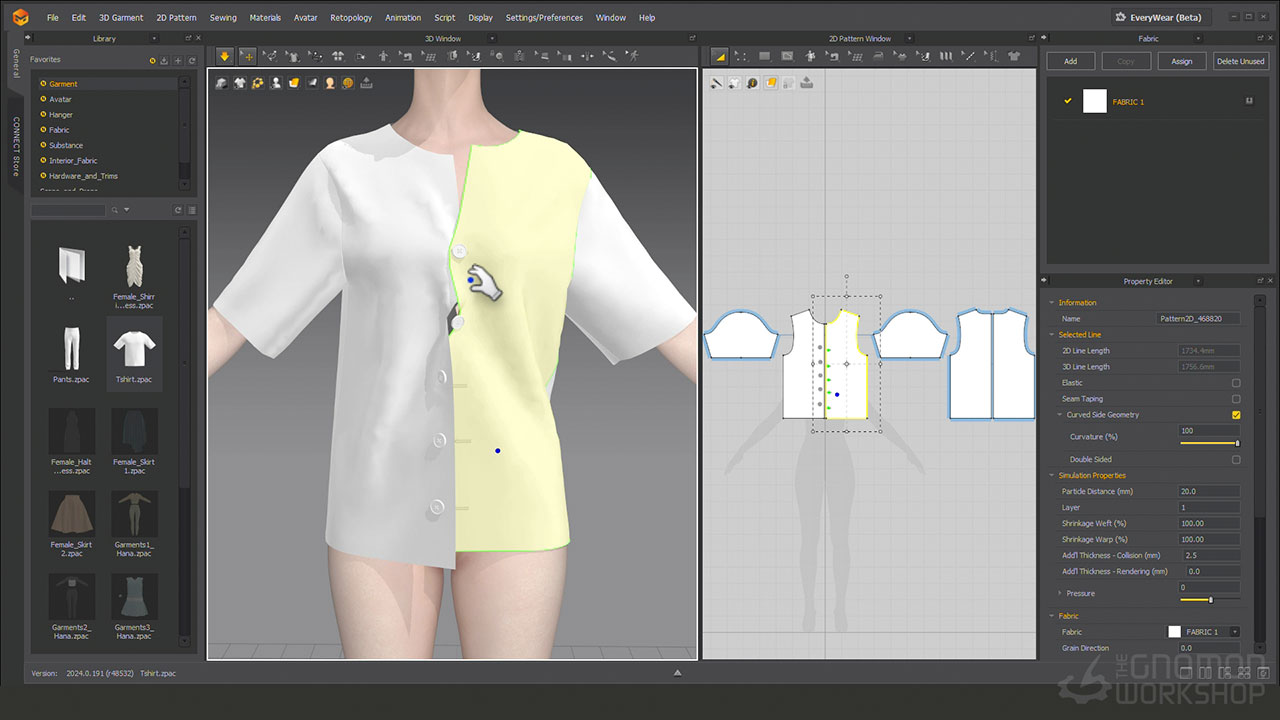The height and width of the screenshot is (720, 1280).
Task: Click the refresh icon in Library Favorites header
Action: click(190, 61)
